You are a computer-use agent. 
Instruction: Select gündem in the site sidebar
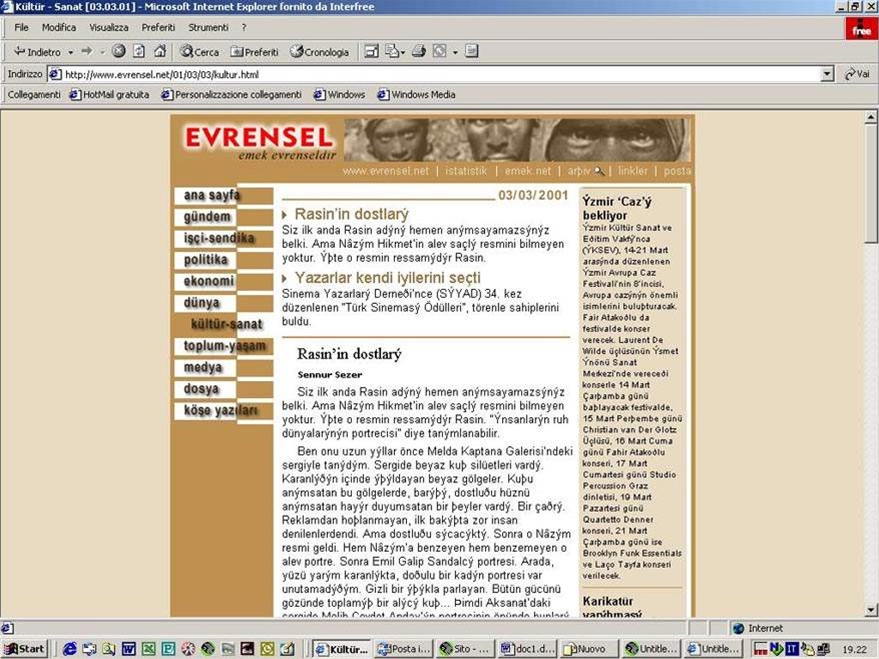[207, 217]
